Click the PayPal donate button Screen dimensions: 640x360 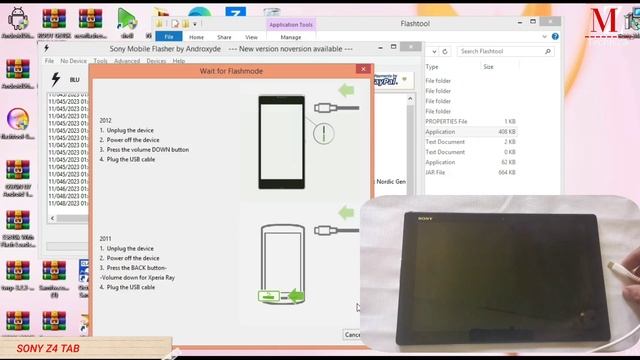pyautogui.click(x=386, y=80)
